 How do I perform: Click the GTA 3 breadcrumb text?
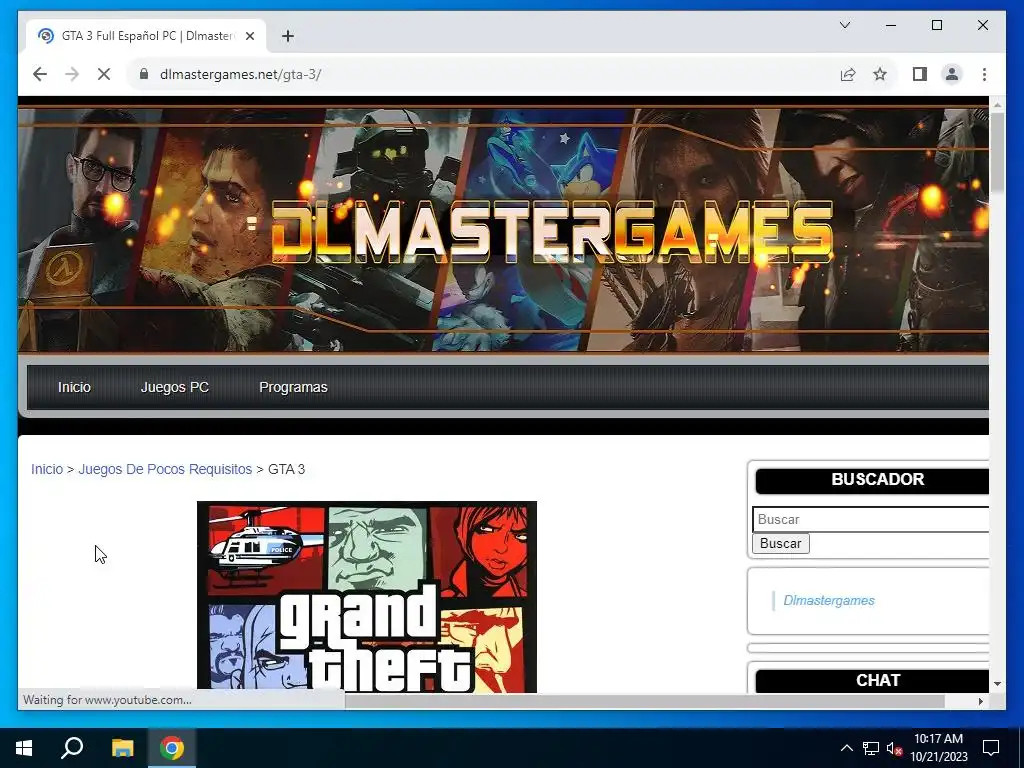point(287,469)
